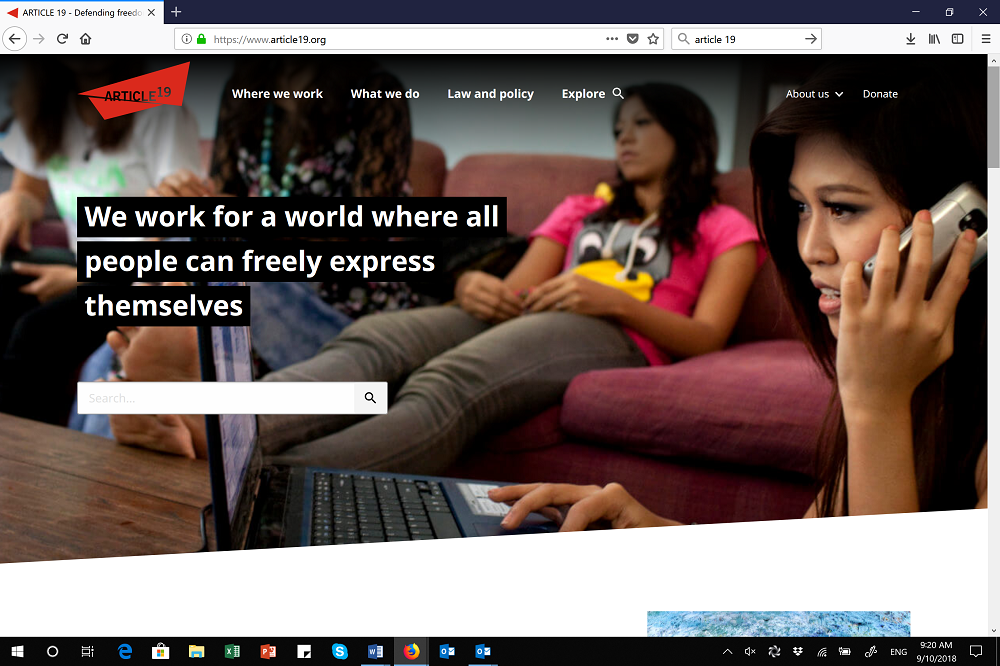The width and height of the screenshot is (1000, 666).
Task: Click the Firefox reload page button
Action: tap(62, 39)
